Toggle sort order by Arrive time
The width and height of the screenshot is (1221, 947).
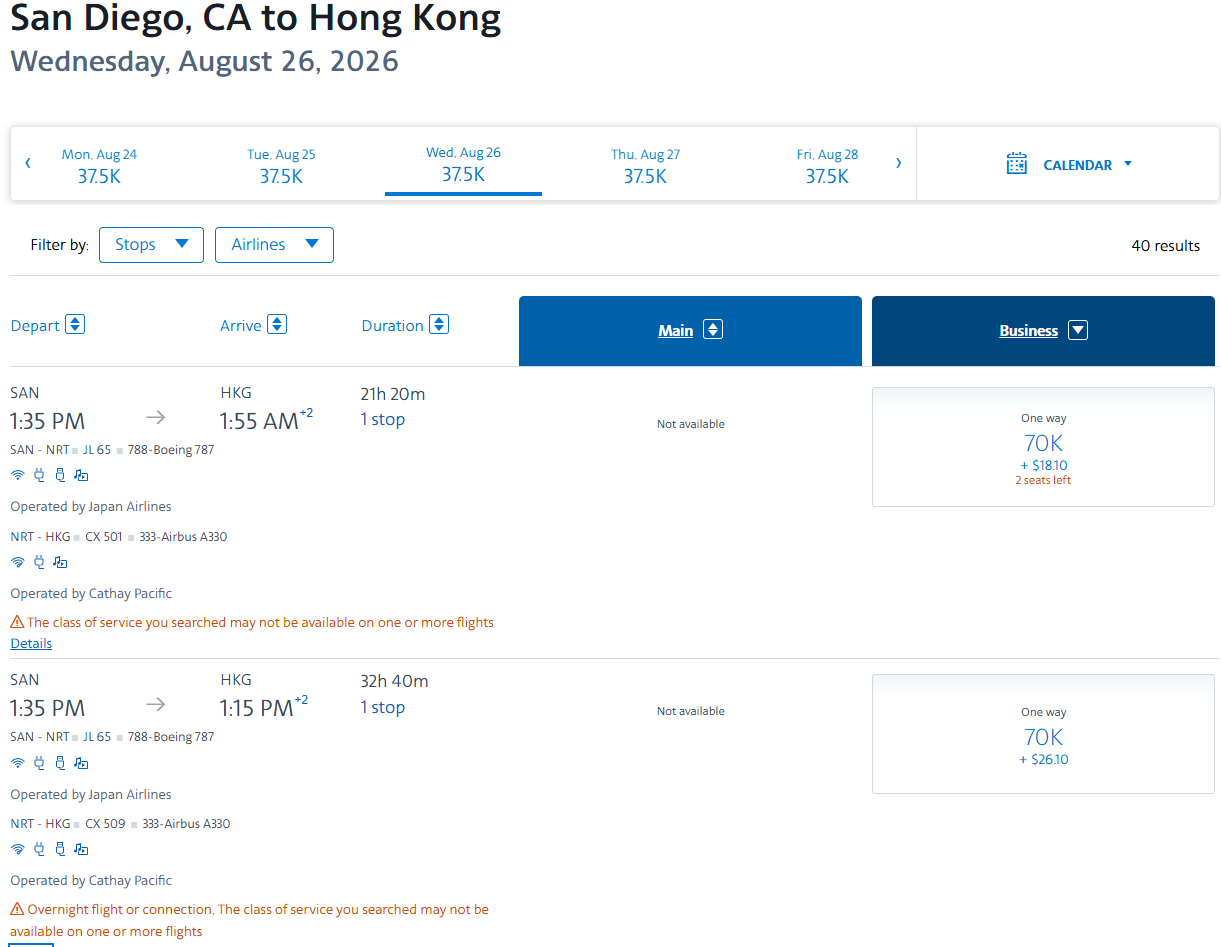pyautogui.click(x=277, y=325)
